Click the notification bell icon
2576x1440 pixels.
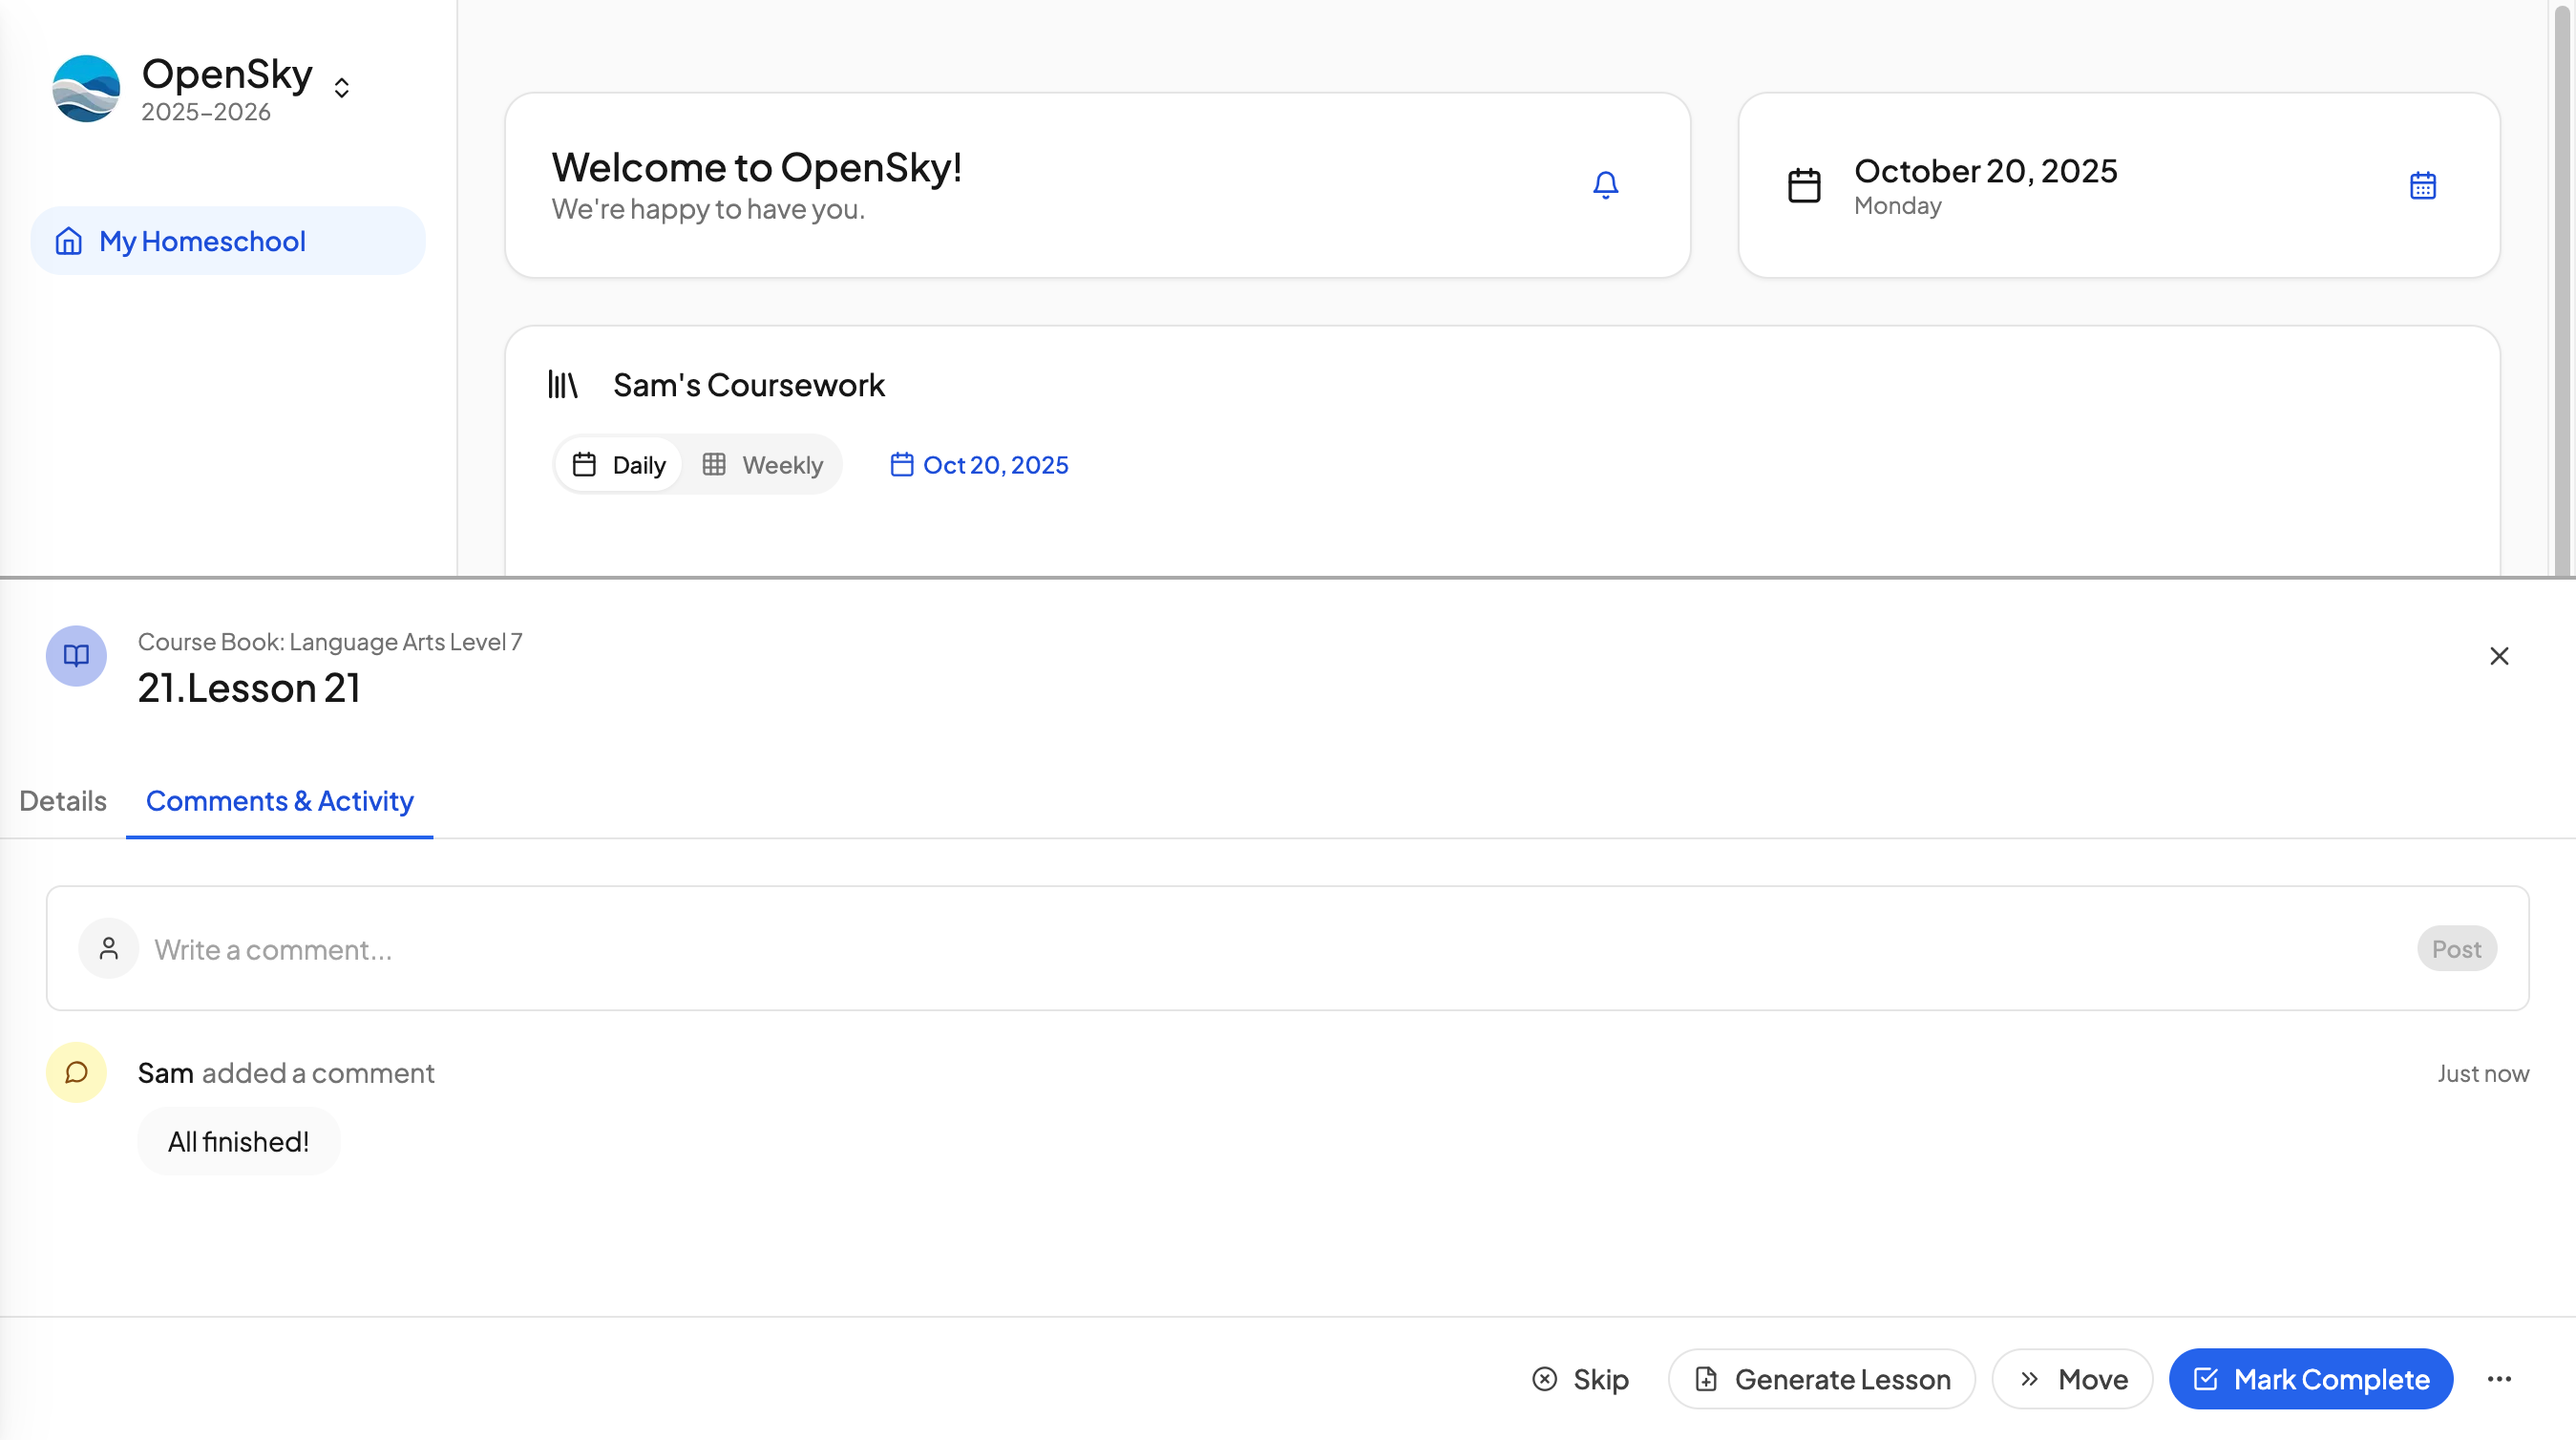click(1605, 185)
